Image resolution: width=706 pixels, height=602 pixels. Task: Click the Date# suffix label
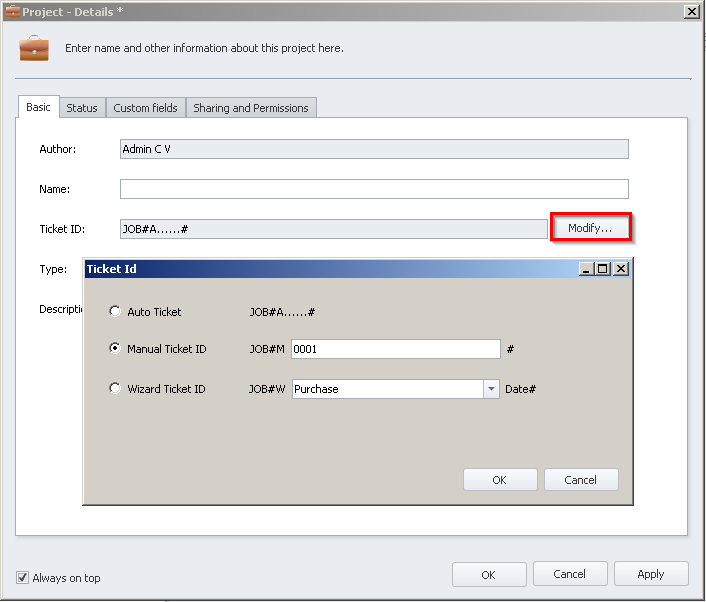pos(520,389)
